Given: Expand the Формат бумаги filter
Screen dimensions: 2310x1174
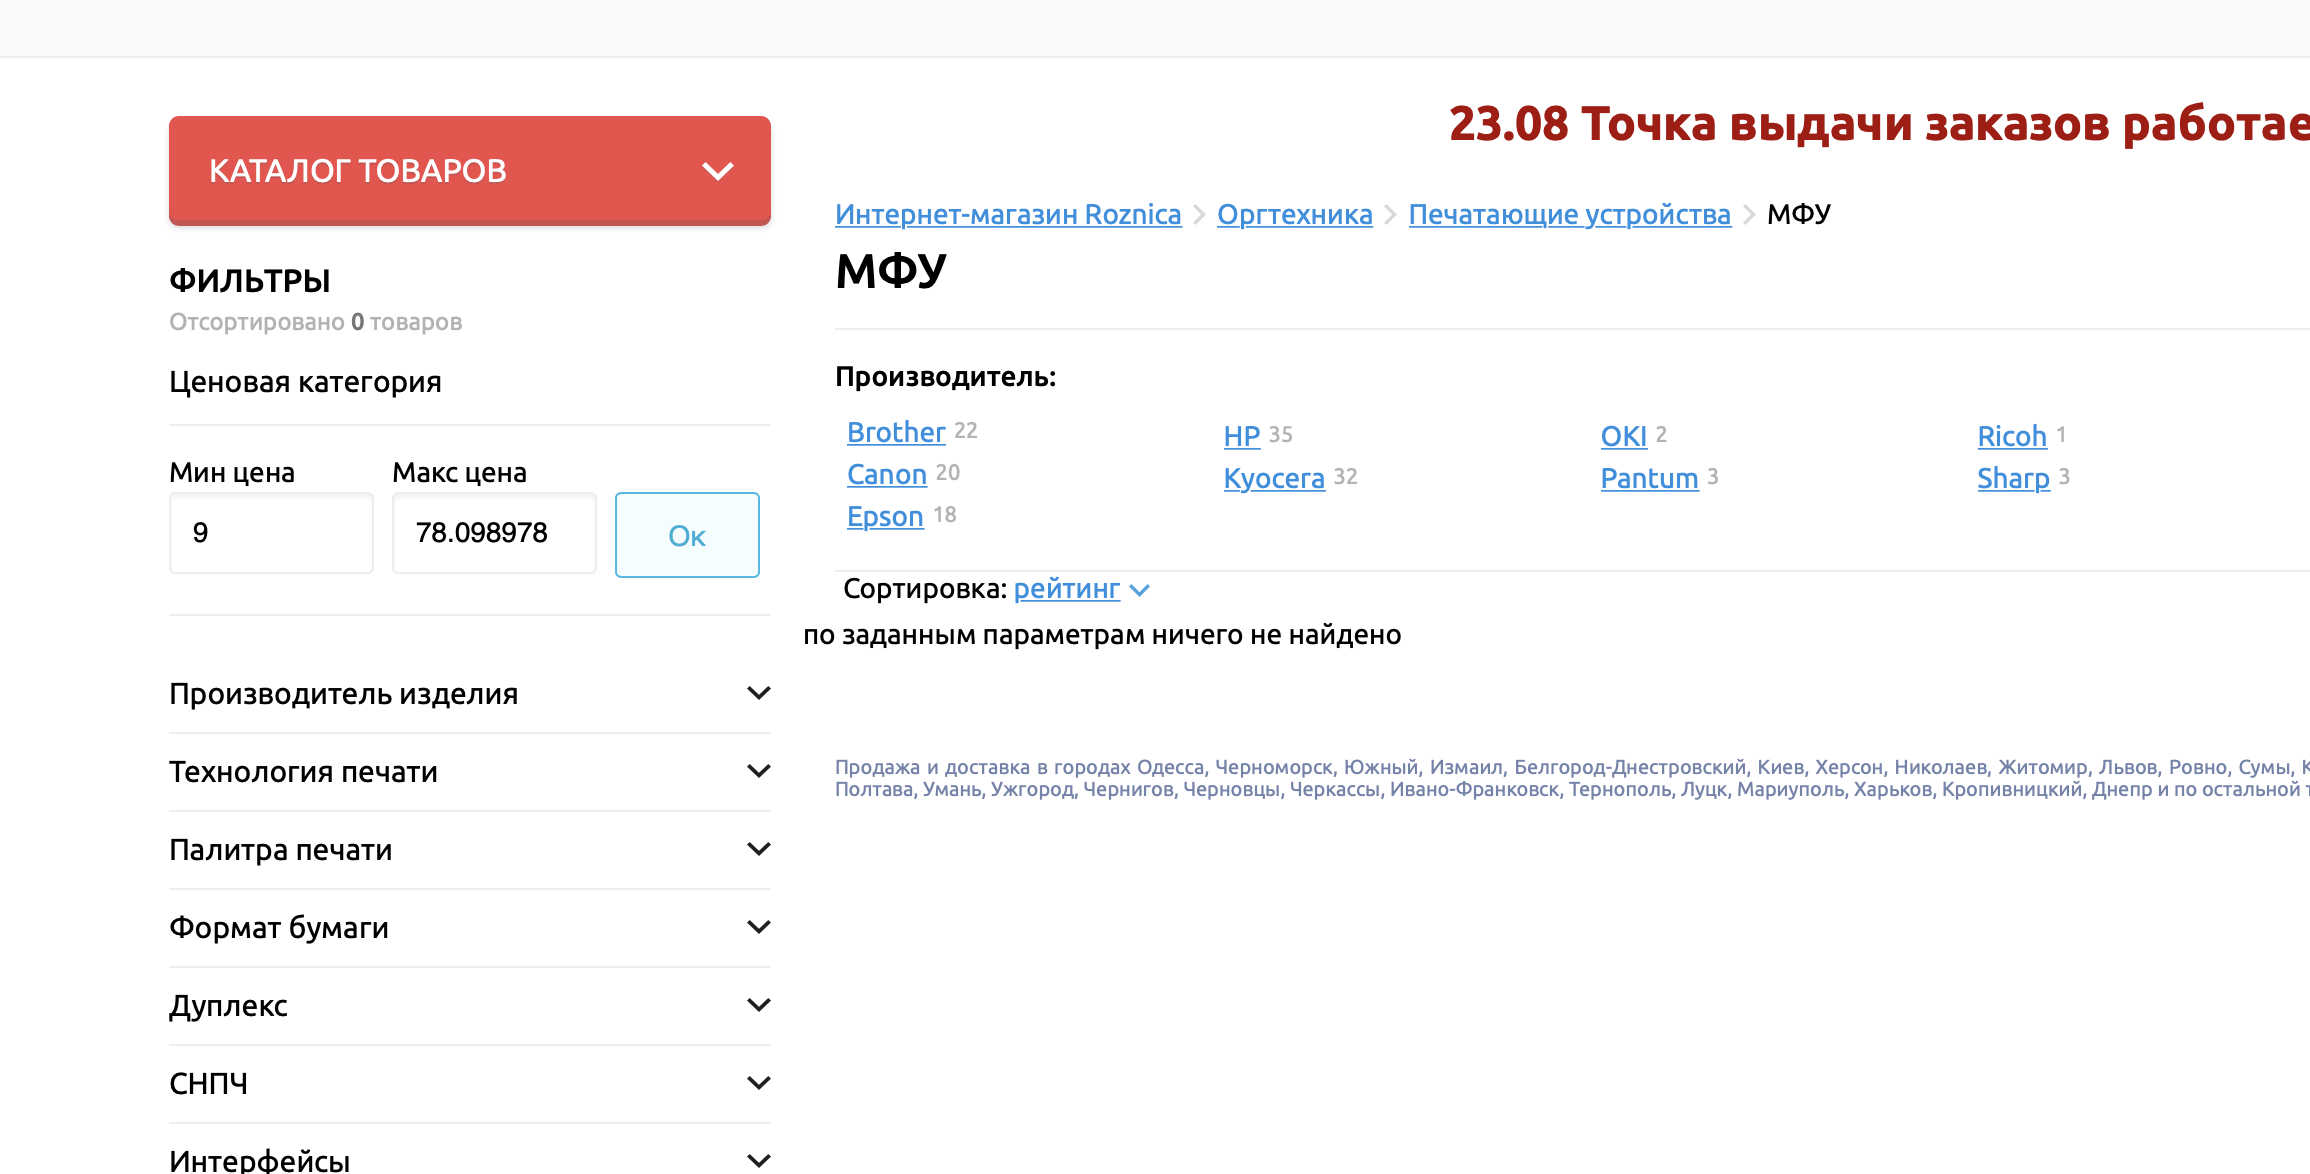Looking at the screenshot, I should (469, 928).
